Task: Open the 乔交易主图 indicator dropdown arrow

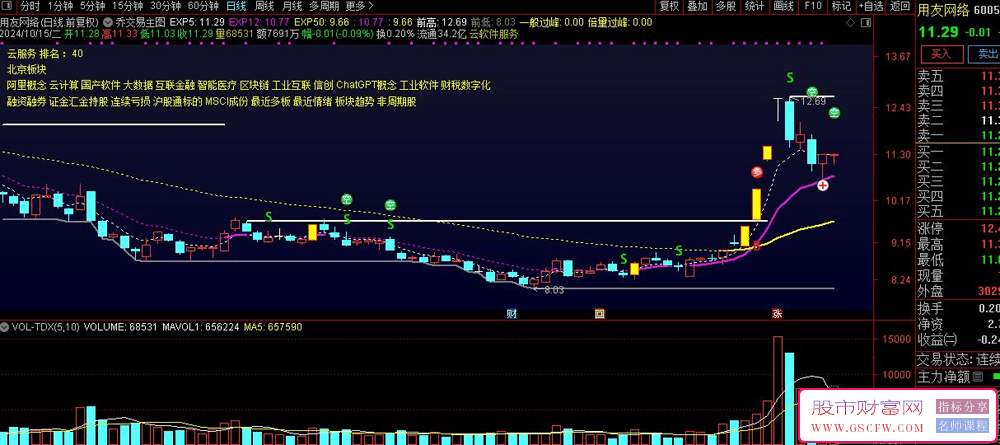Action: coord(109,22)
